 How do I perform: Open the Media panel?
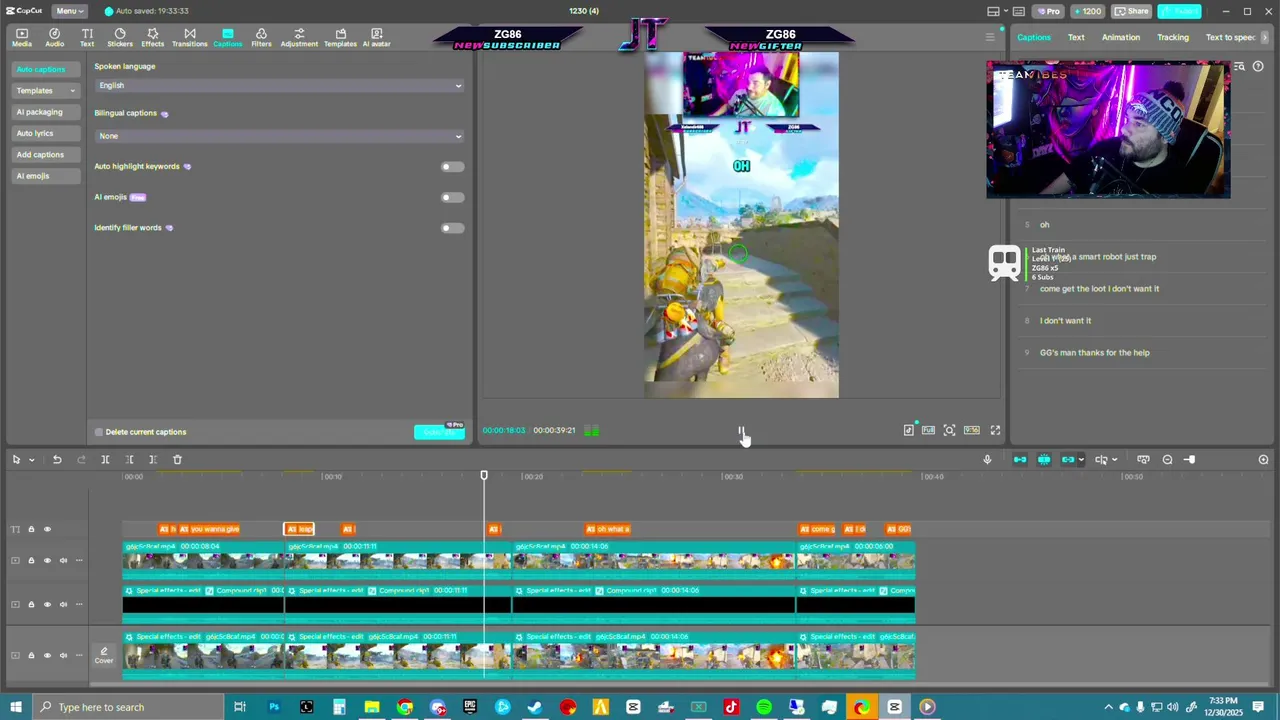click(21, 38)
